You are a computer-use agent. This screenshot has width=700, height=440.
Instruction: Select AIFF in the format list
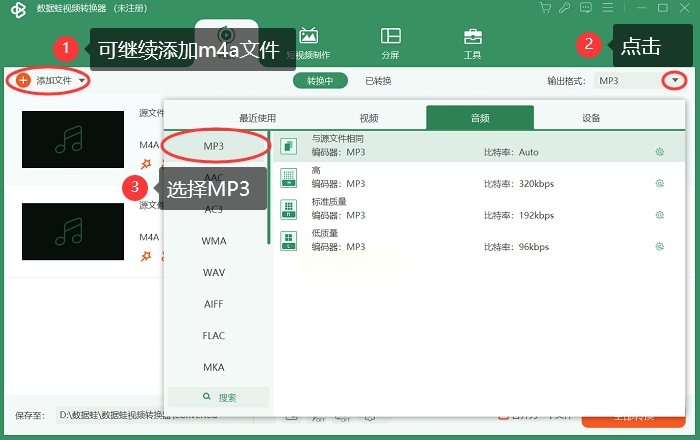pos(214,304)
